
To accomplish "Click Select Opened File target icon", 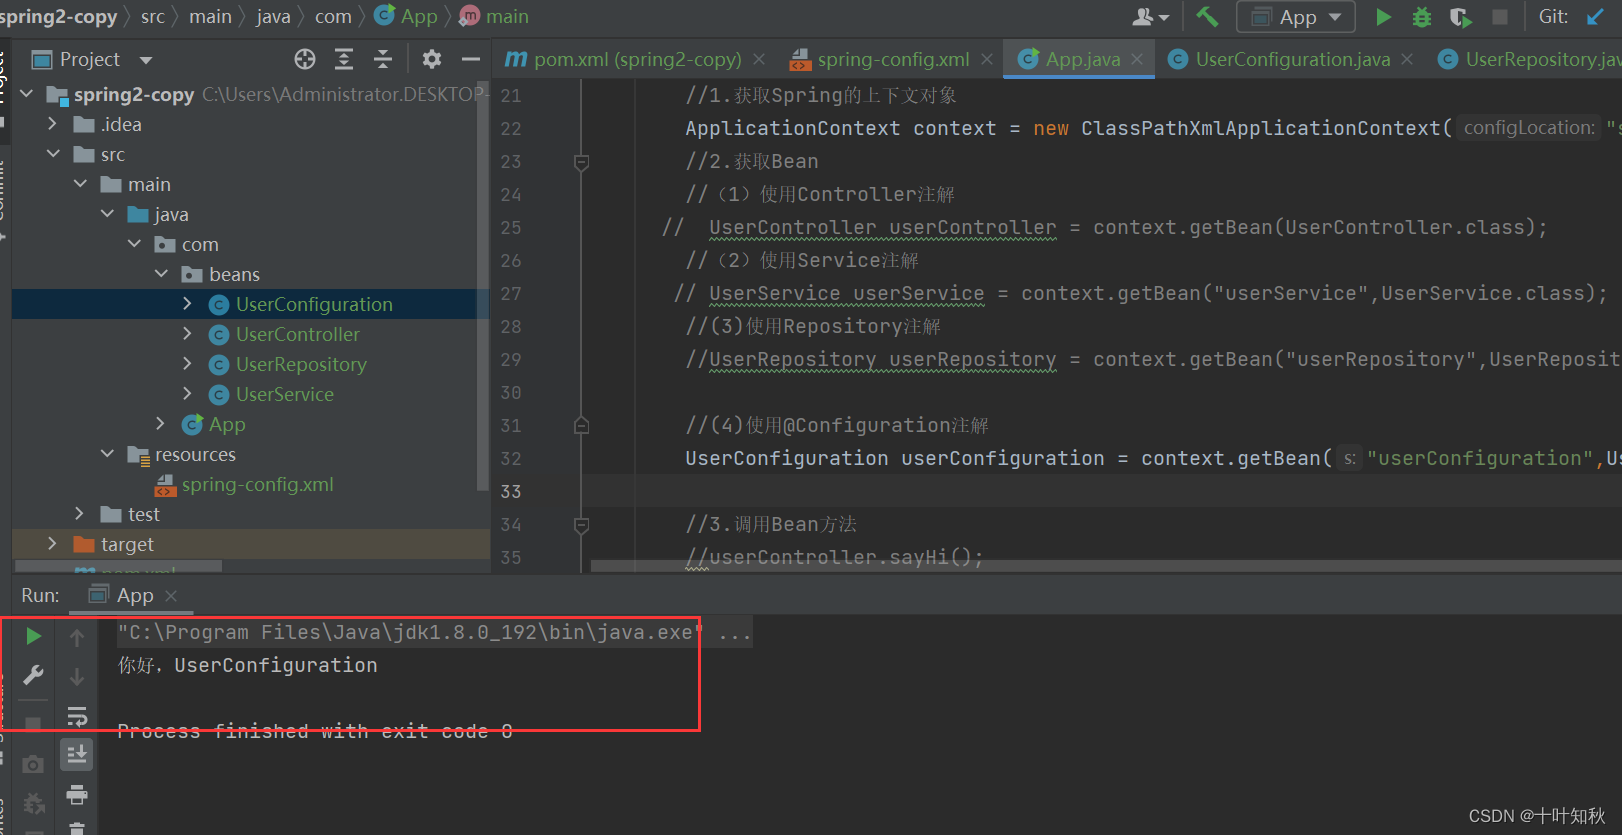I will click(x=305, y=59).
